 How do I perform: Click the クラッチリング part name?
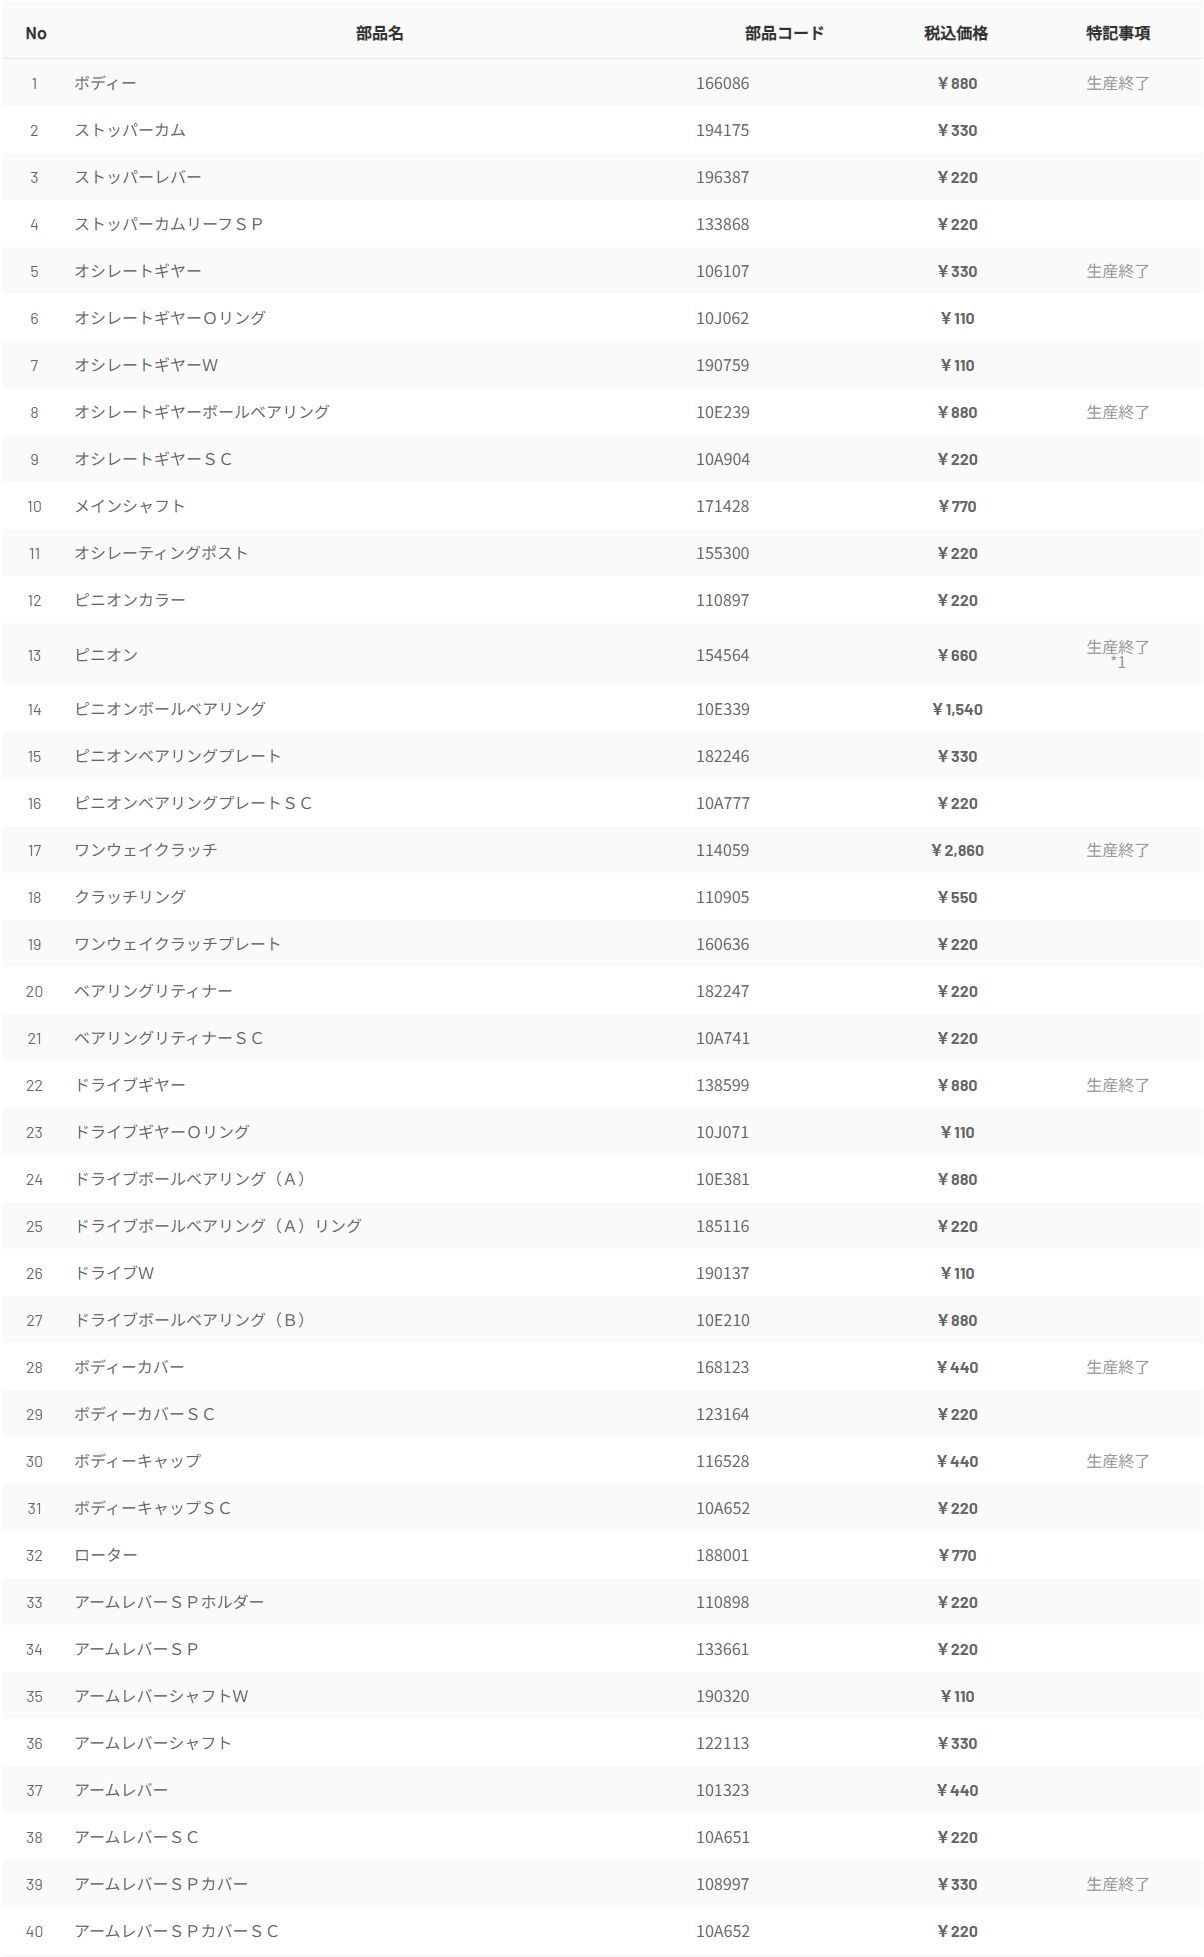coord(129,897)
